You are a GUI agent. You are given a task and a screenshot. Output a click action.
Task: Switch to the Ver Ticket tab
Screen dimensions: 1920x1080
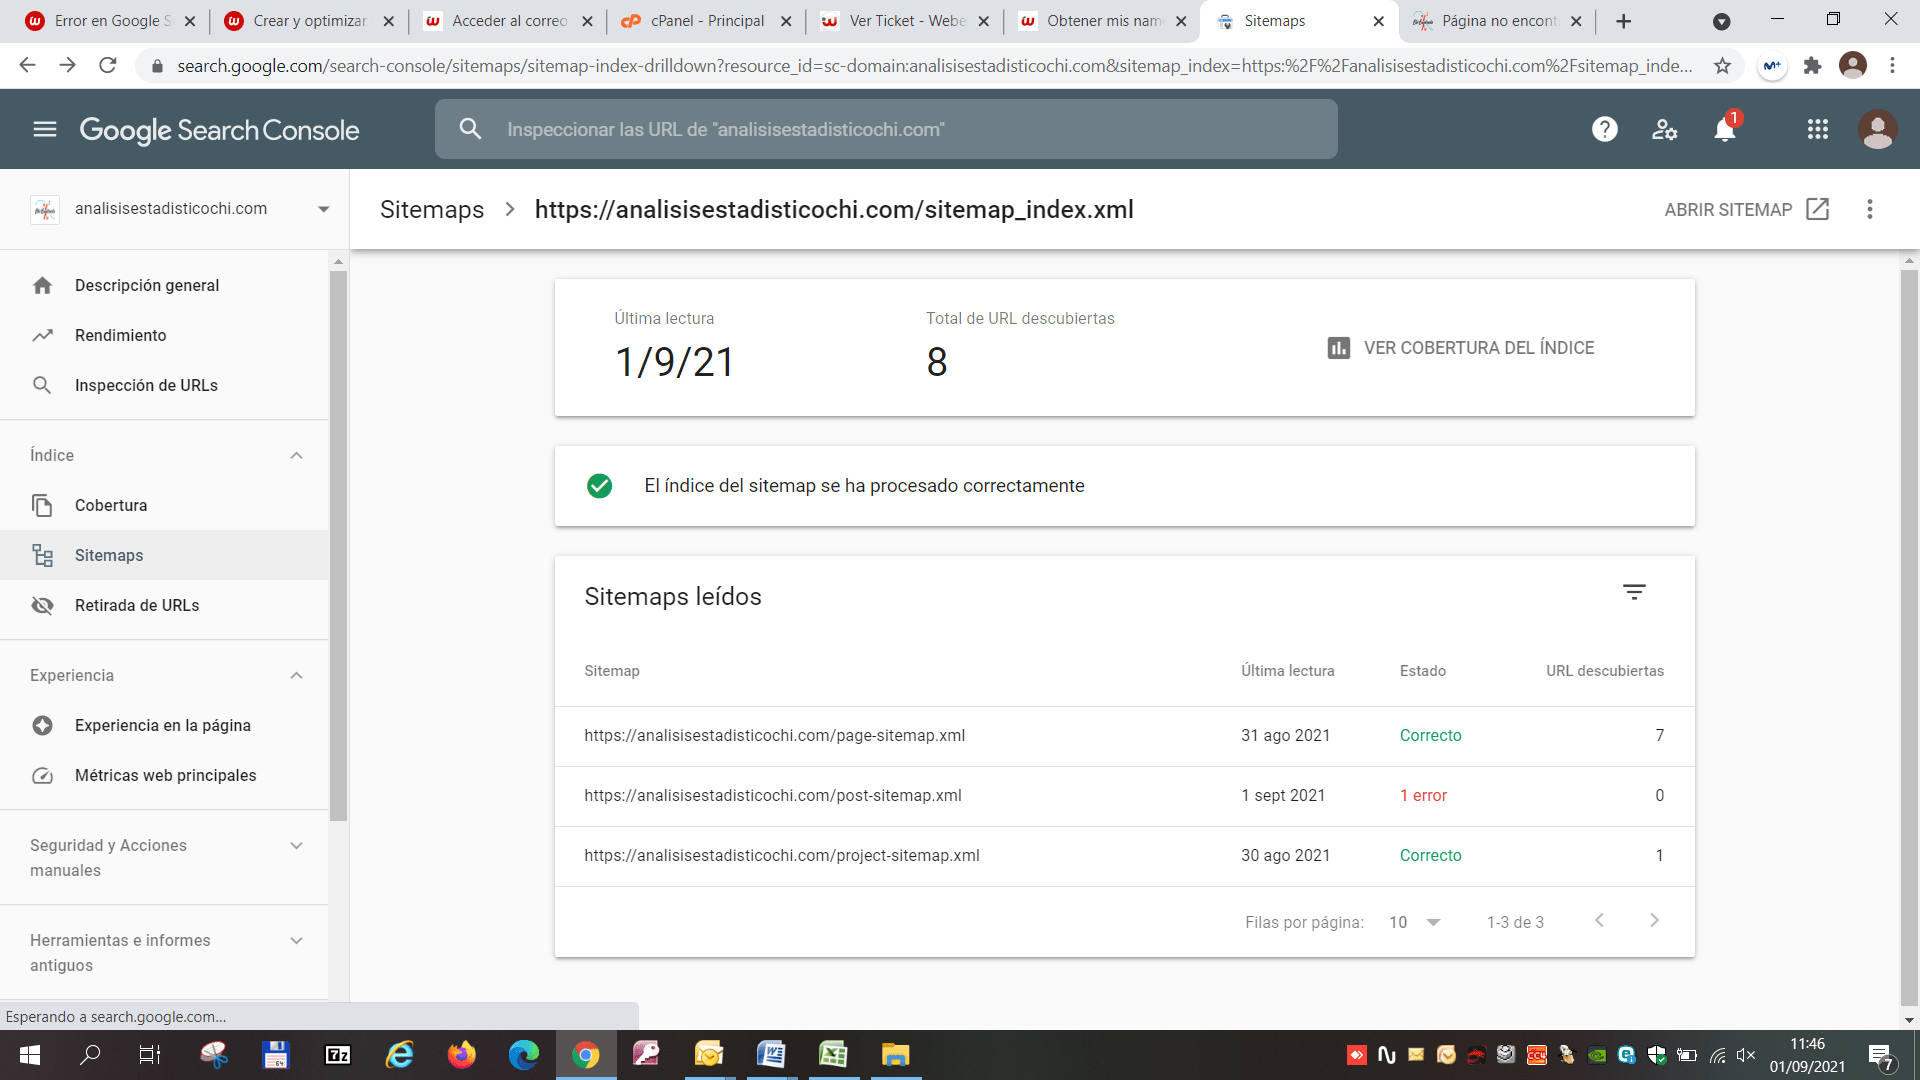(x=905, y=21)
